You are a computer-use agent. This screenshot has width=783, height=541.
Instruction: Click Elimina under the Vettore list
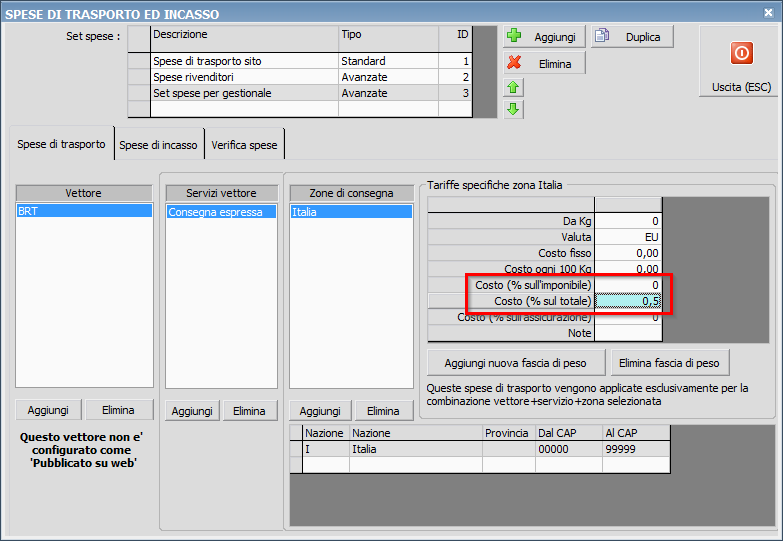118,410
